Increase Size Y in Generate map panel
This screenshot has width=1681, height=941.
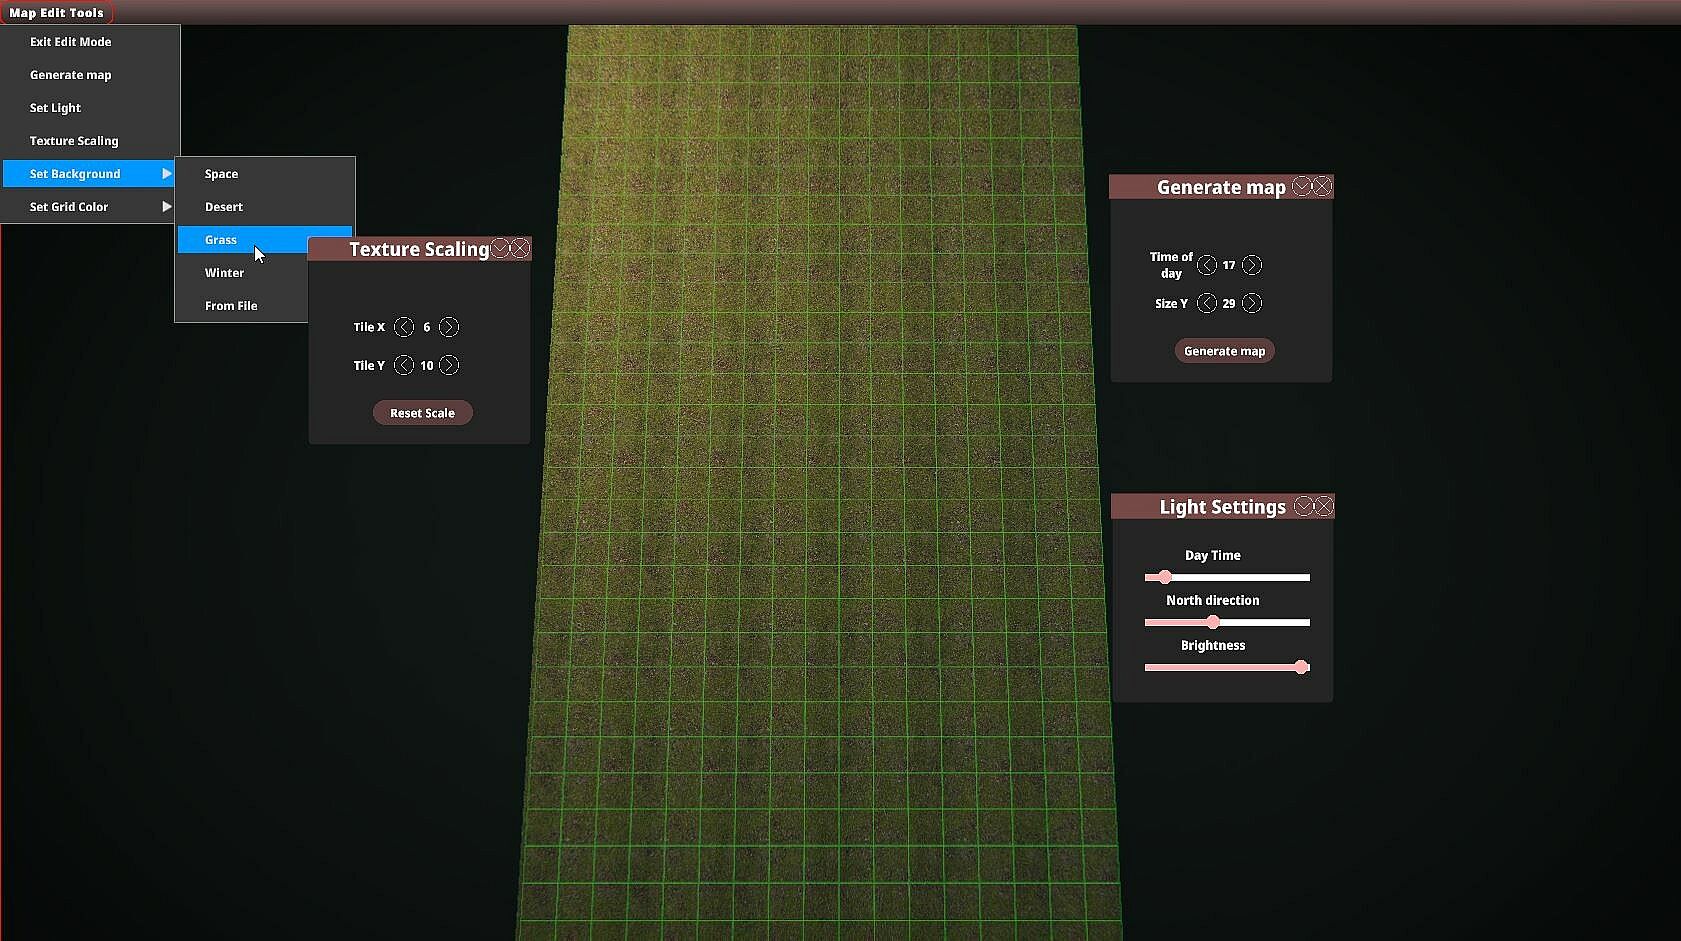(1252, 303)
